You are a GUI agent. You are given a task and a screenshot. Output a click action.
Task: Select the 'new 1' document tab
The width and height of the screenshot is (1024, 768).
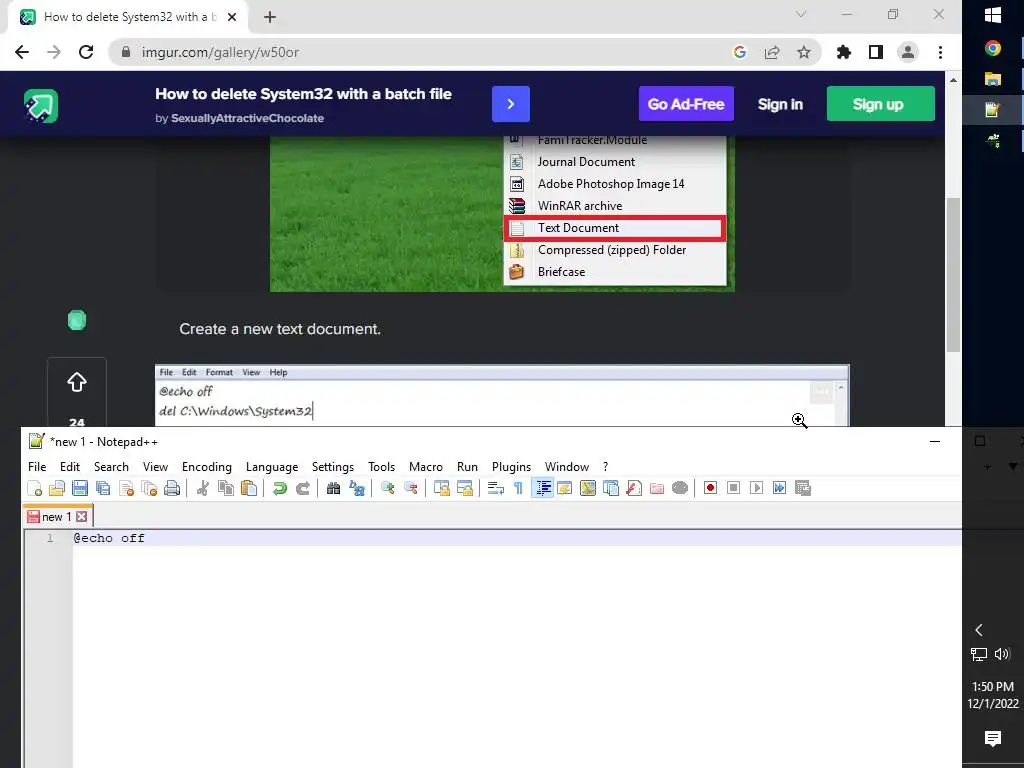point(57,517)
